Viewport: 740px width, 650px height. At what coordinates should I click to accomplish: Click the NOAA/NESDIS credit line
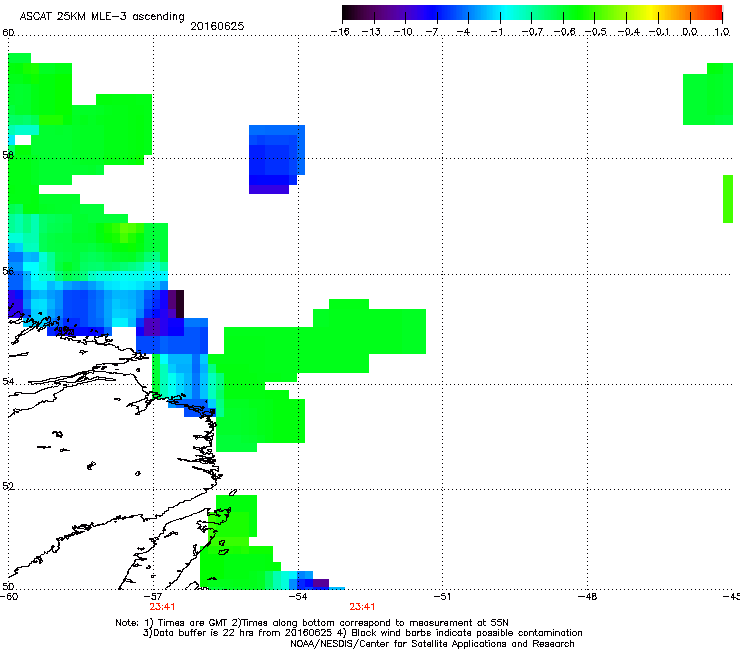[x=432, y=643]
